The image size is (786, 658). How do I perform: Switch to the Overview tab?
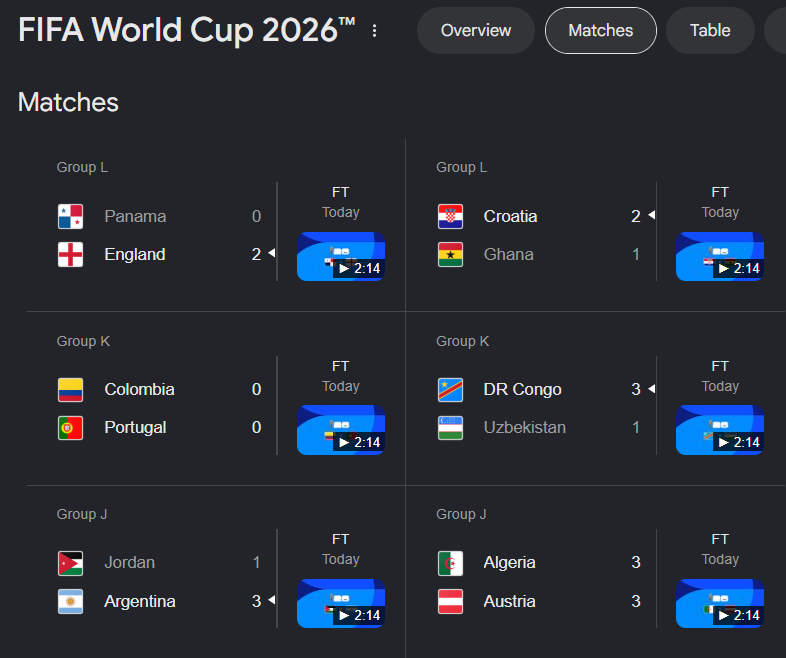point(476,31)
